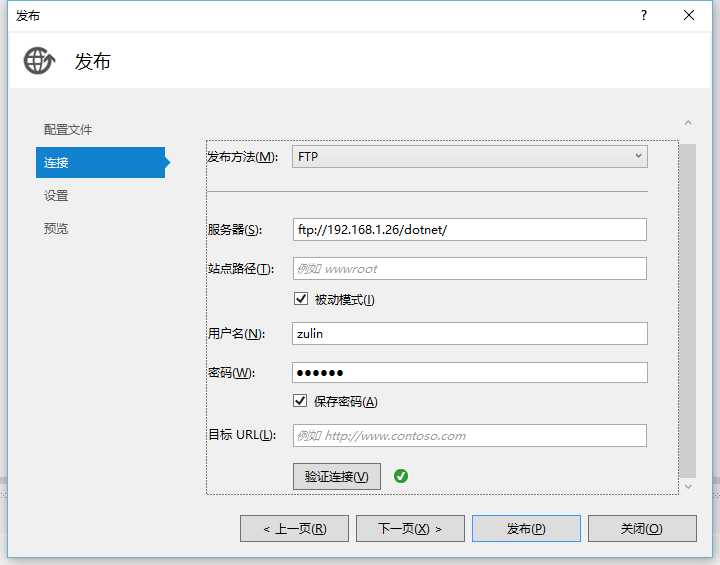Switch to the 配置文件 step
The image size is (720, 565).
point(68,130)
